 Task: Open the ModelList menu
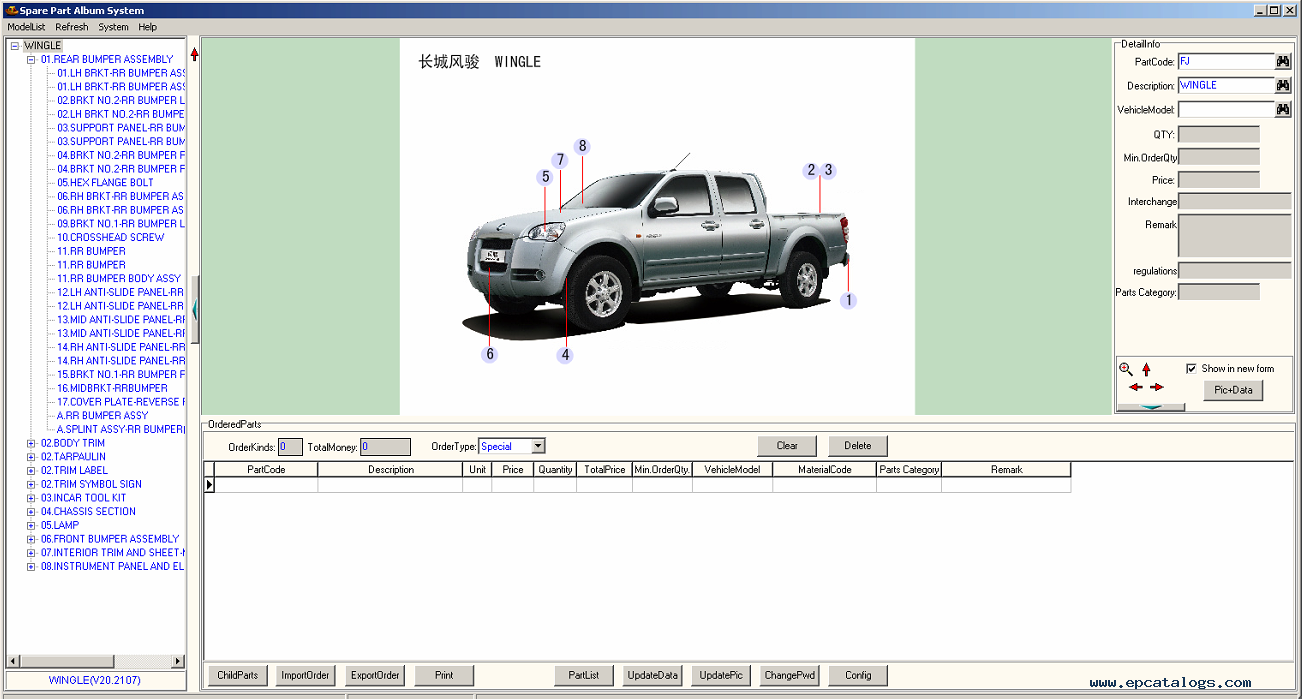(26, 27)
